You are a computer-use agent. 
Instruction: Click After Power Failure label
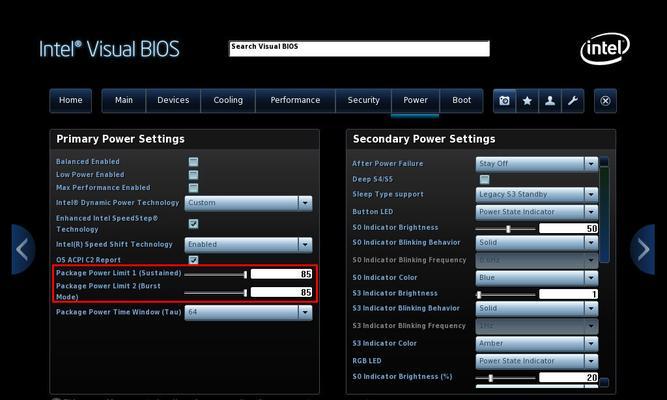pyautogui.click(x=388, y=164)
